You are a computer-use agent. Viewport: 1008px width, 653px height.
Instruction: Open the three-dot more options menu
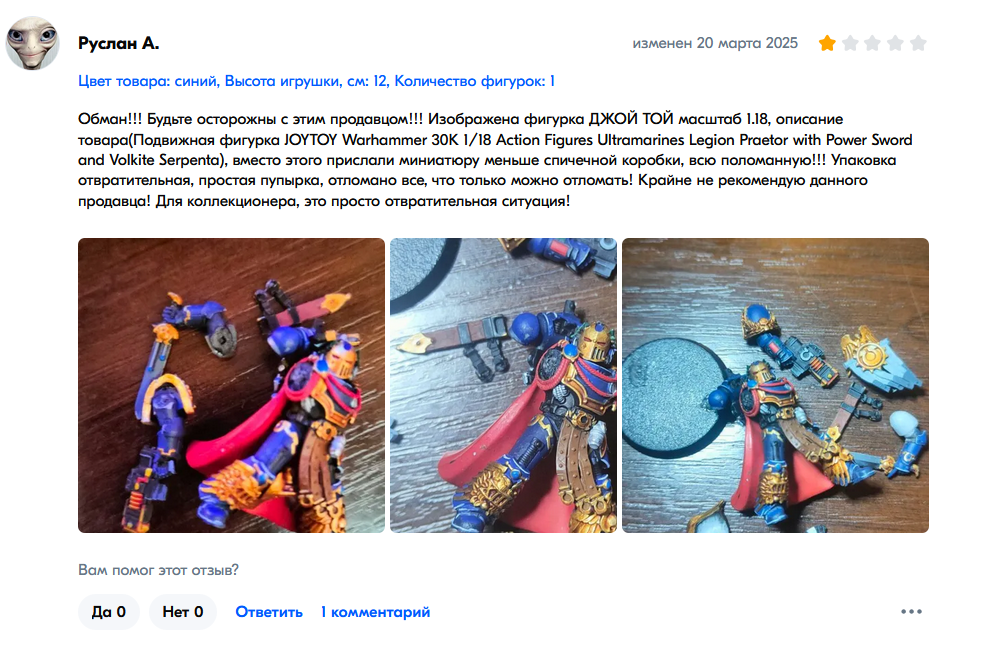coord(912,611)
